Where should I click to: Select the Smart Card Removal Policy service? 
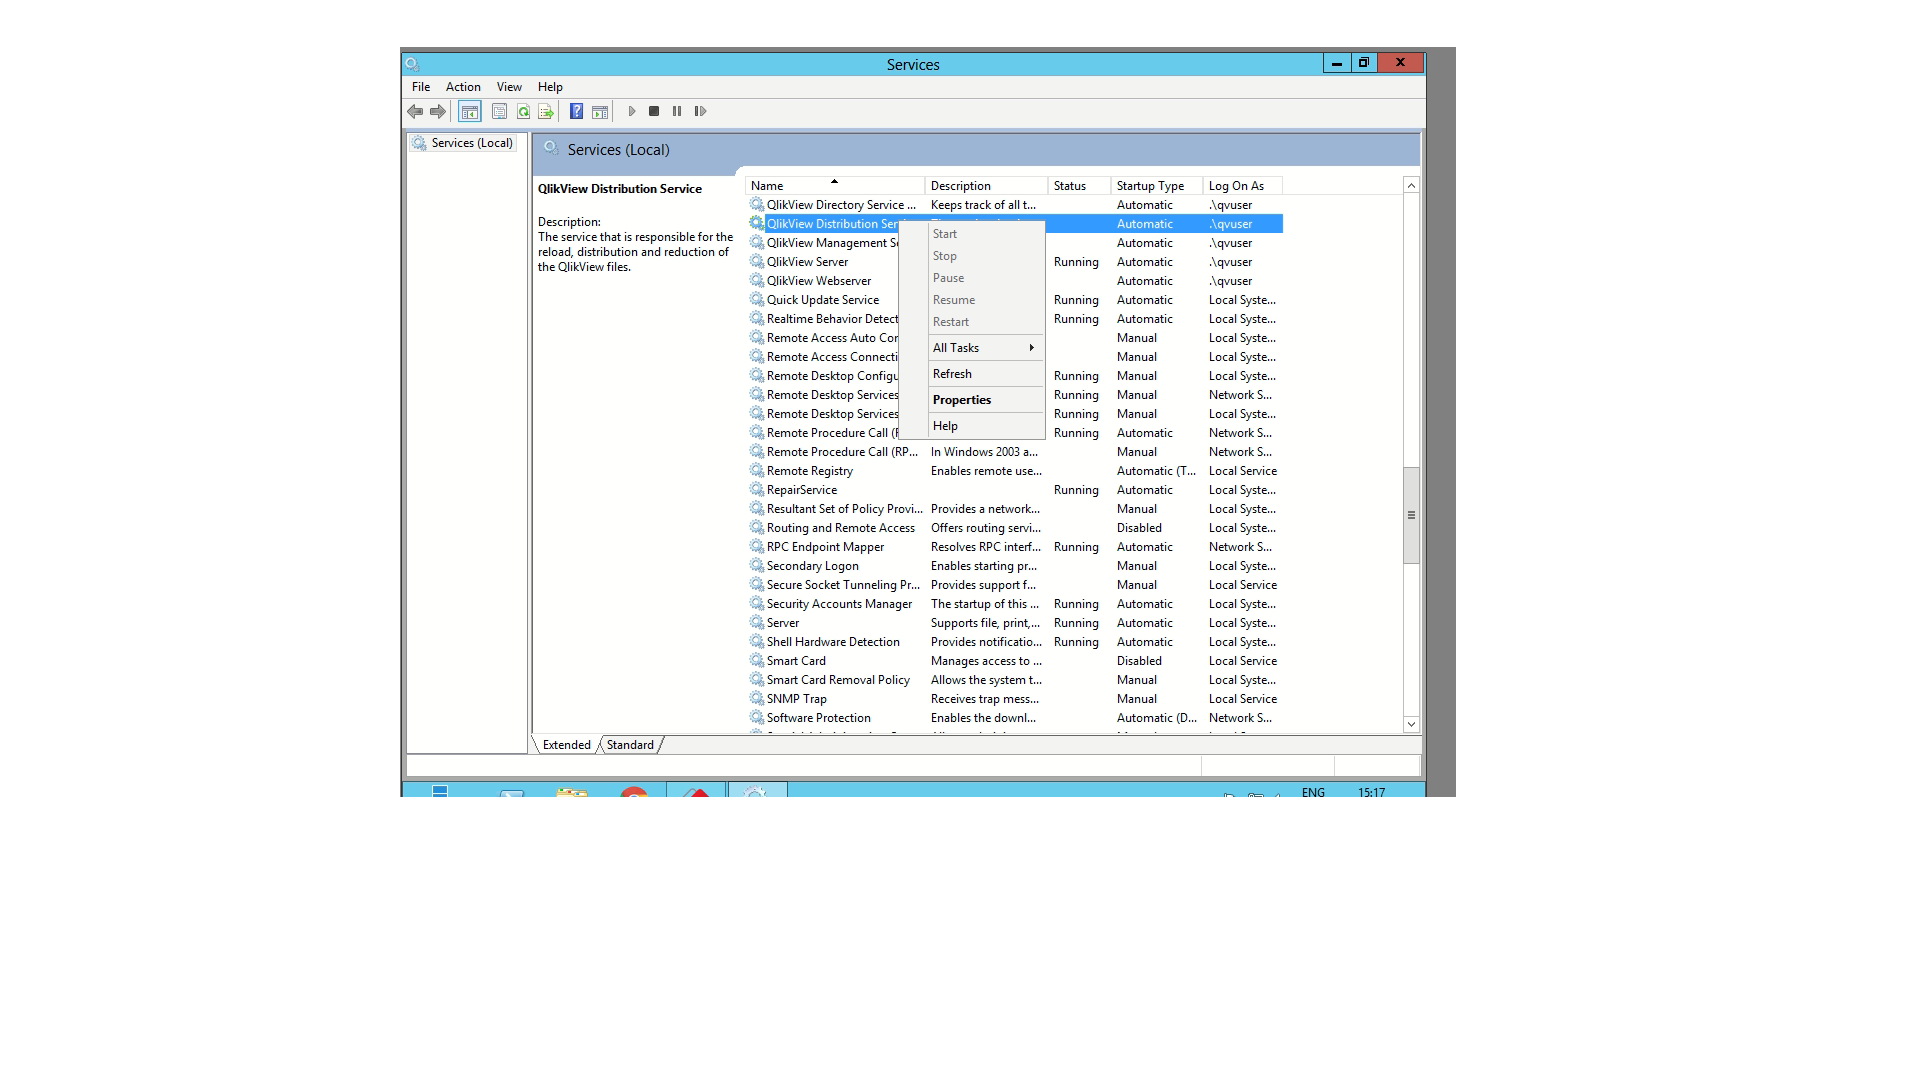[x=1015, y=680]
